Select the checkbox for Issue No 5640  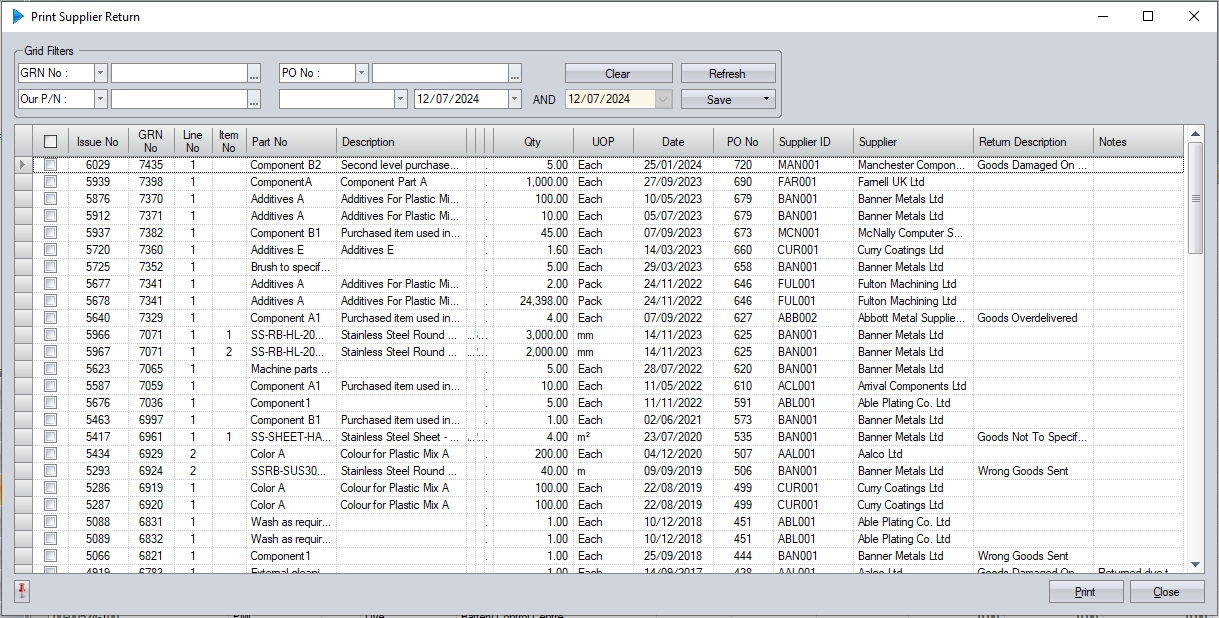click(50, 318)
